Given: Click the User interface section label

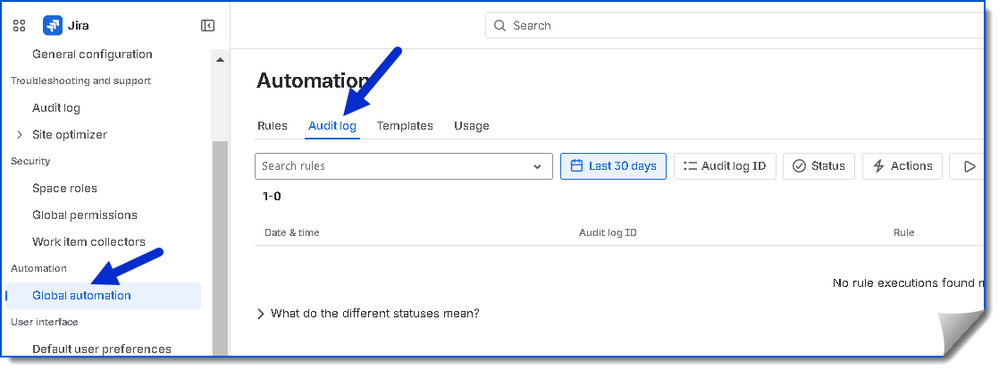Looking at the screenshot, I should (x=45, y=322).
